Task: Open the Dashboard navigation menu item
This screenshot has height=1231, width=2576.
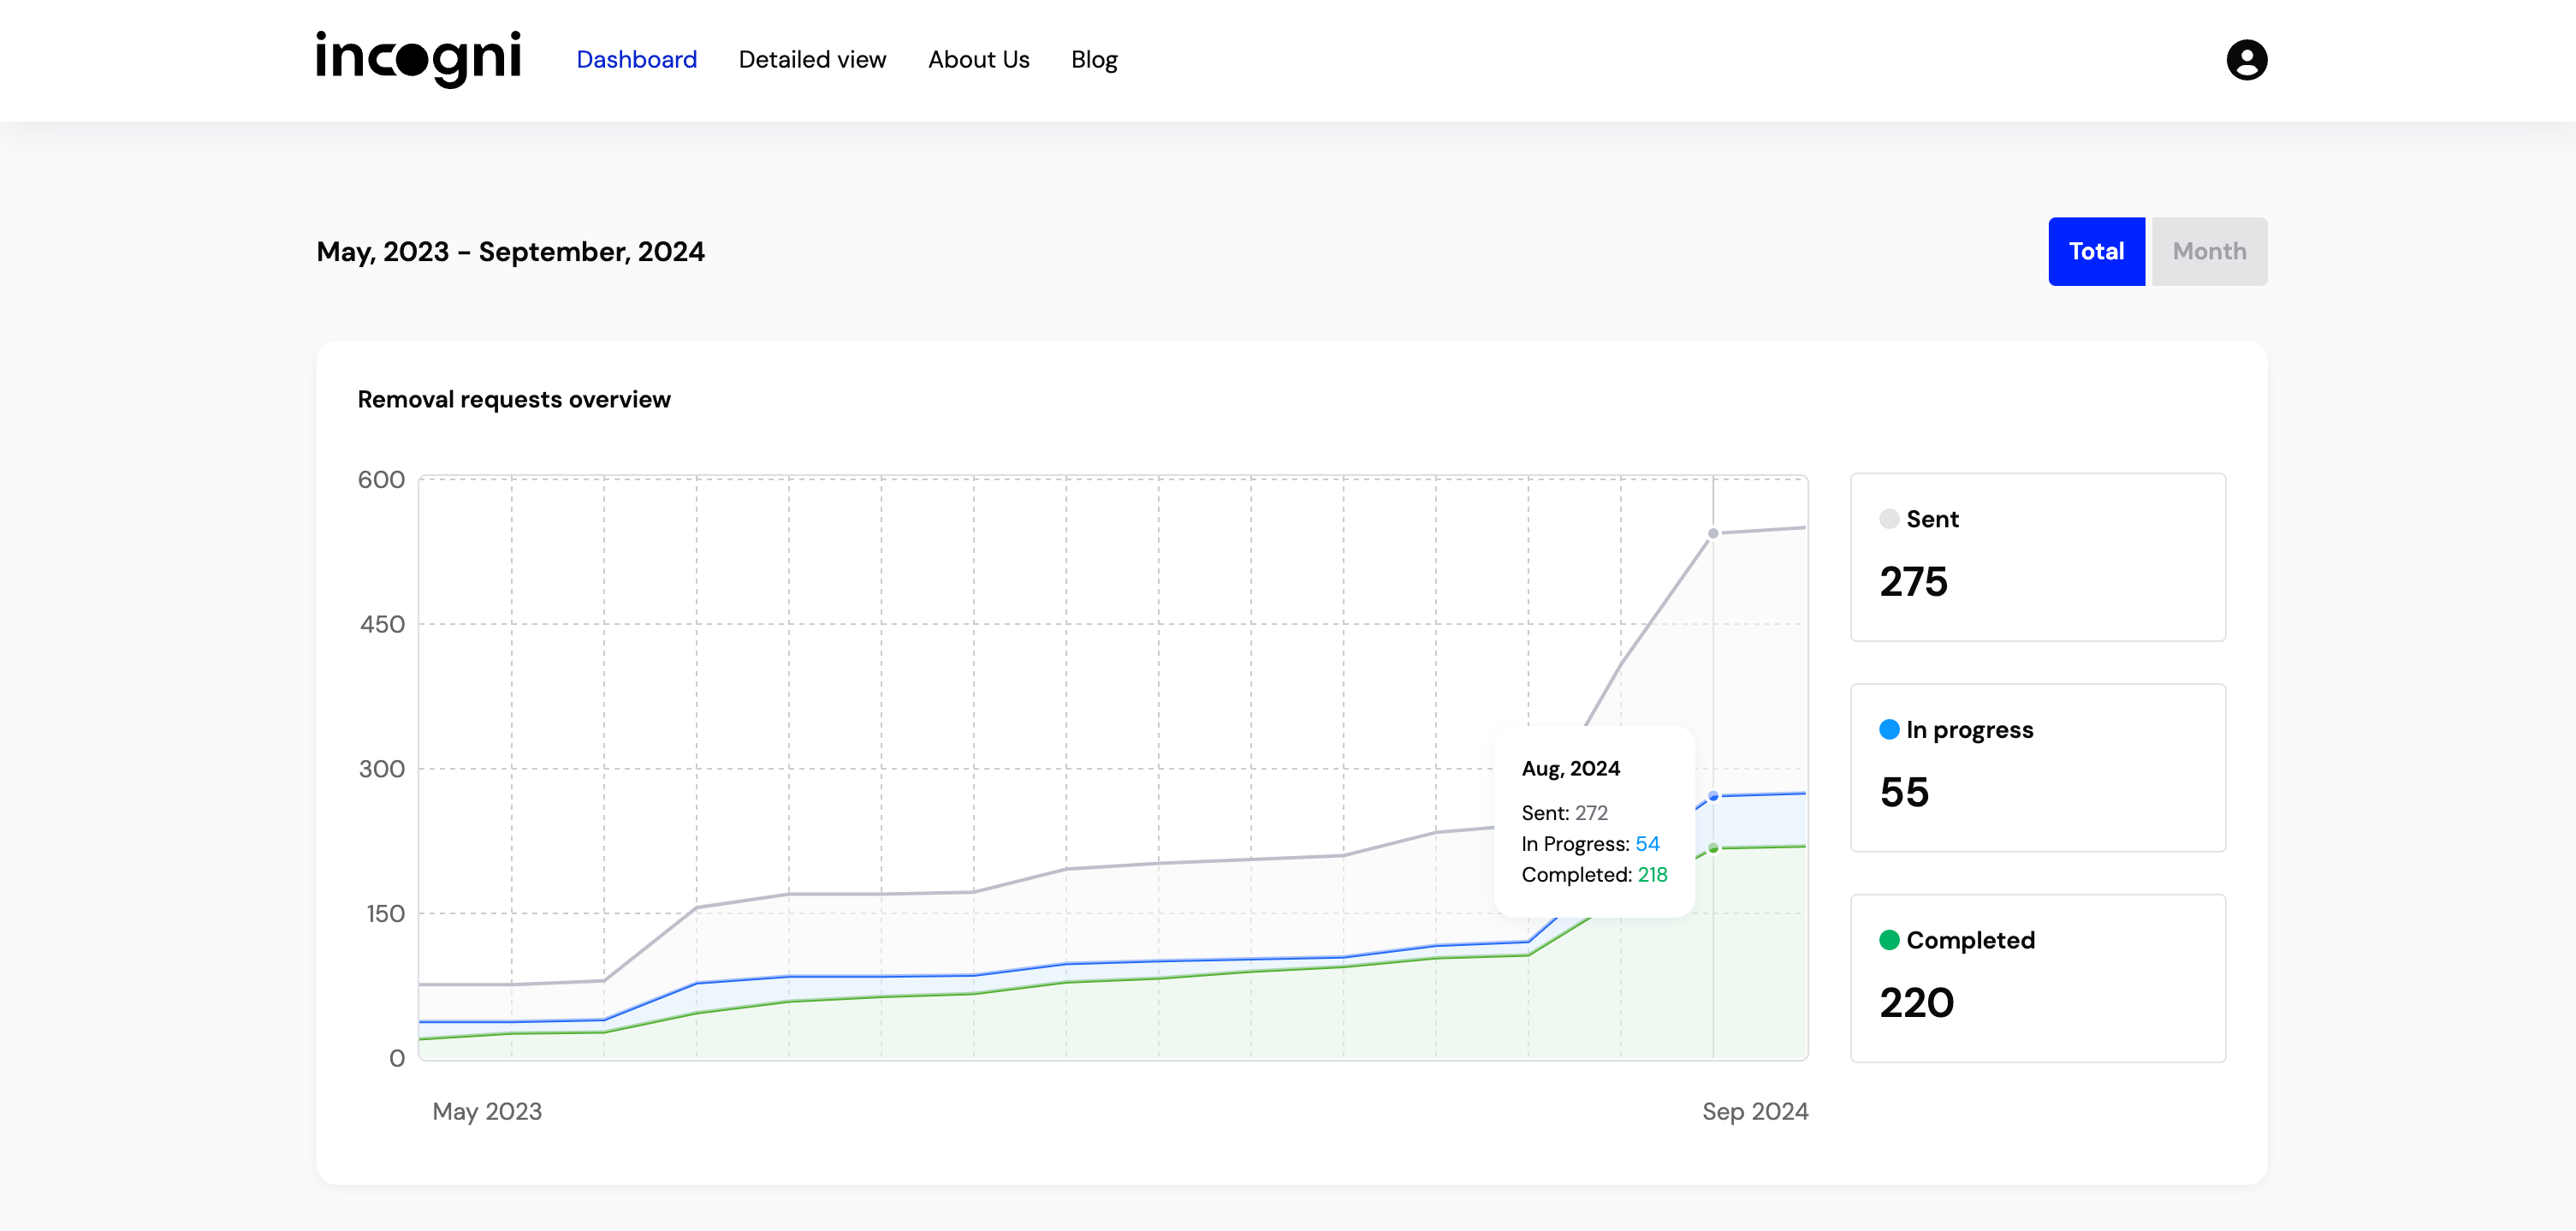Action: coord(636,59)
